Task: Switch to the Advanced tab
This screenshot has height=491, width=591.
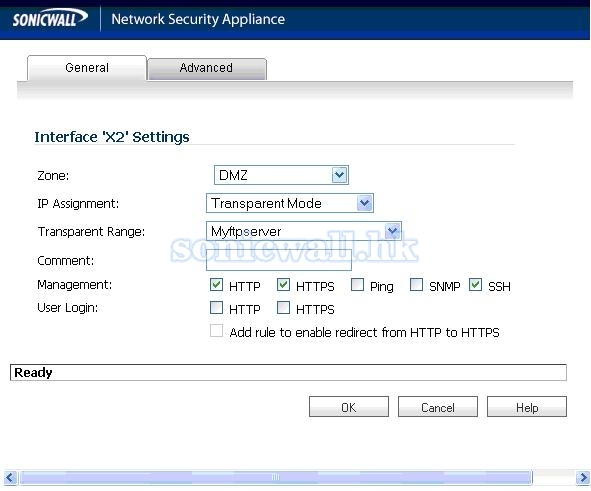Action: point(207,69)
